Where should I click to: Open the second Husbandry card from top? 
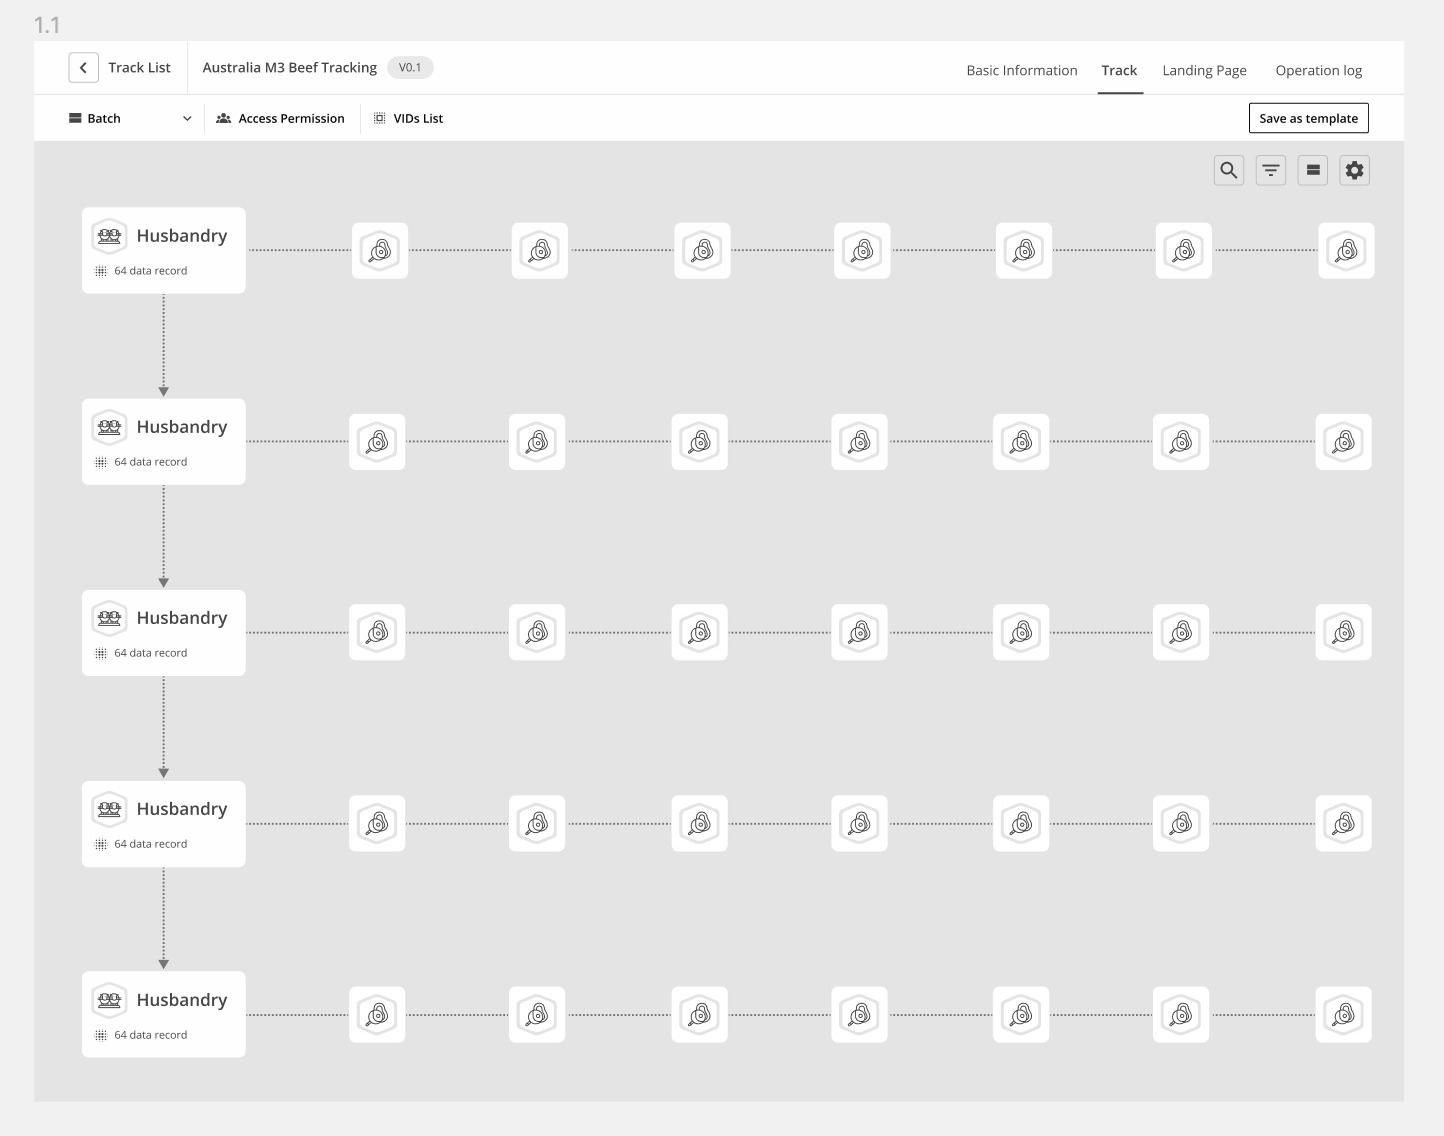[x=164, y=442]
